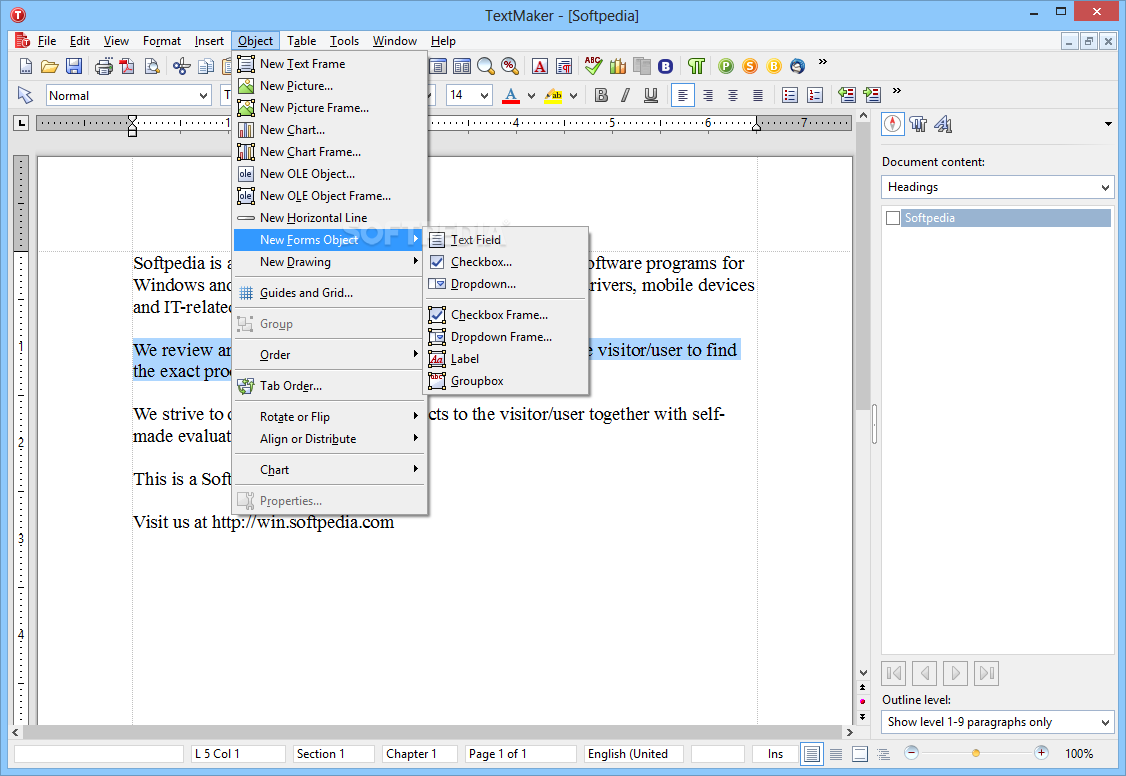Export document as PDF icon

click(128, 67)
